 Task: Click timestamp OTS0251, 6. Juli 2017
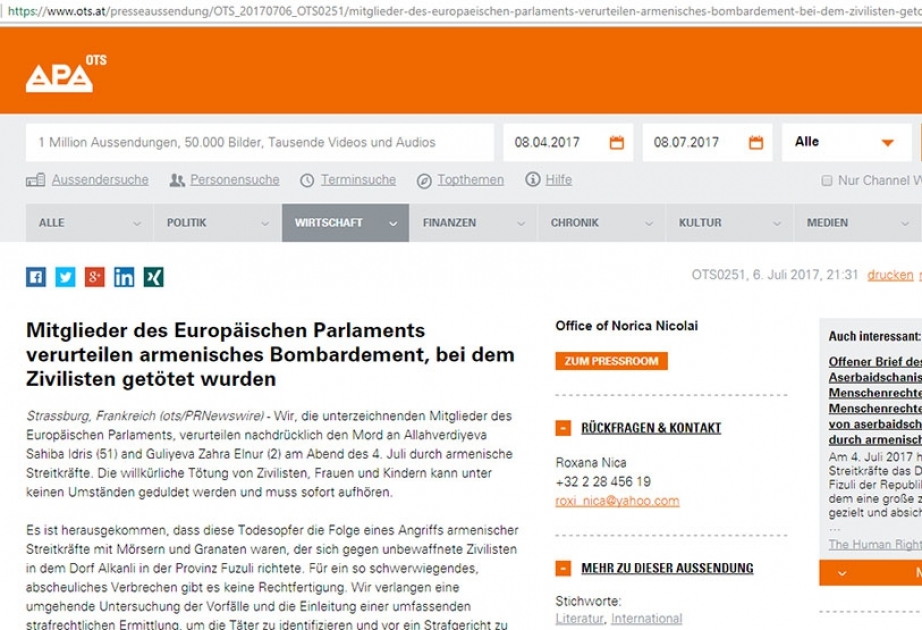[775, 275]
